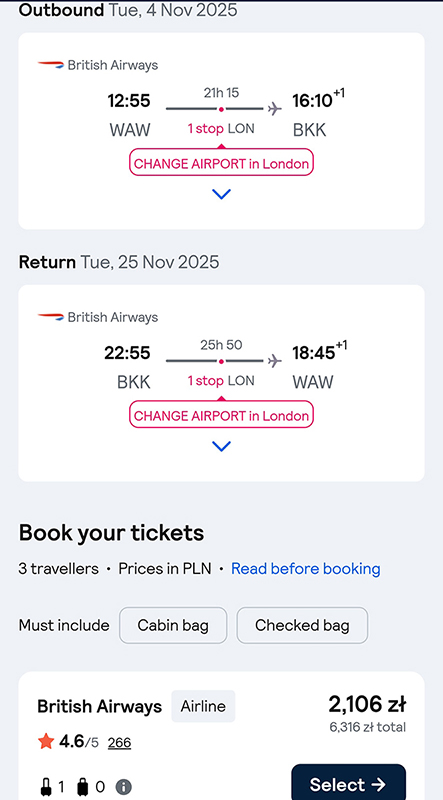
Task: Click return British Airways logo
Action: [x=51, y=317]
